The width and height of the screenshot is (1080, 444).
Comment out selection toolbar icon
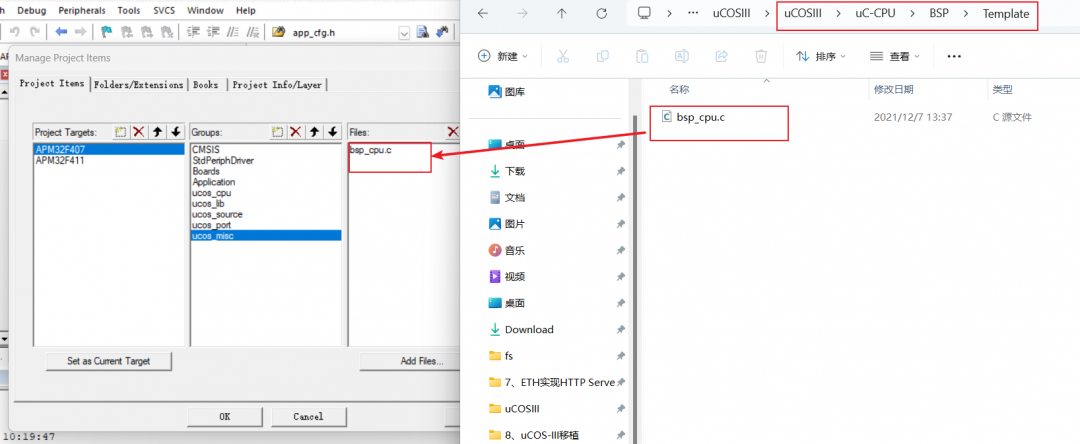[x=234, y=32]
